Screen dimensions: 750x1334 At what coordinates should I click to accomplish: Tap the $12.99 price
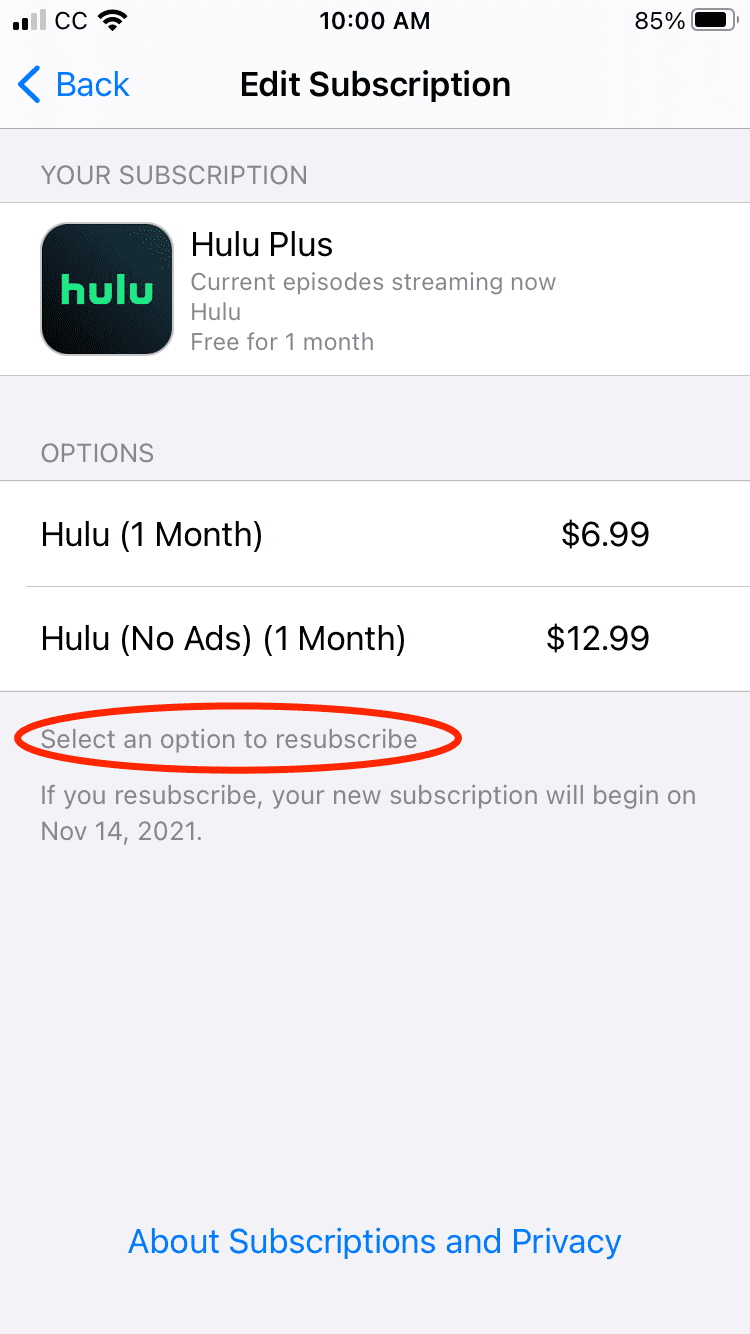598,638
